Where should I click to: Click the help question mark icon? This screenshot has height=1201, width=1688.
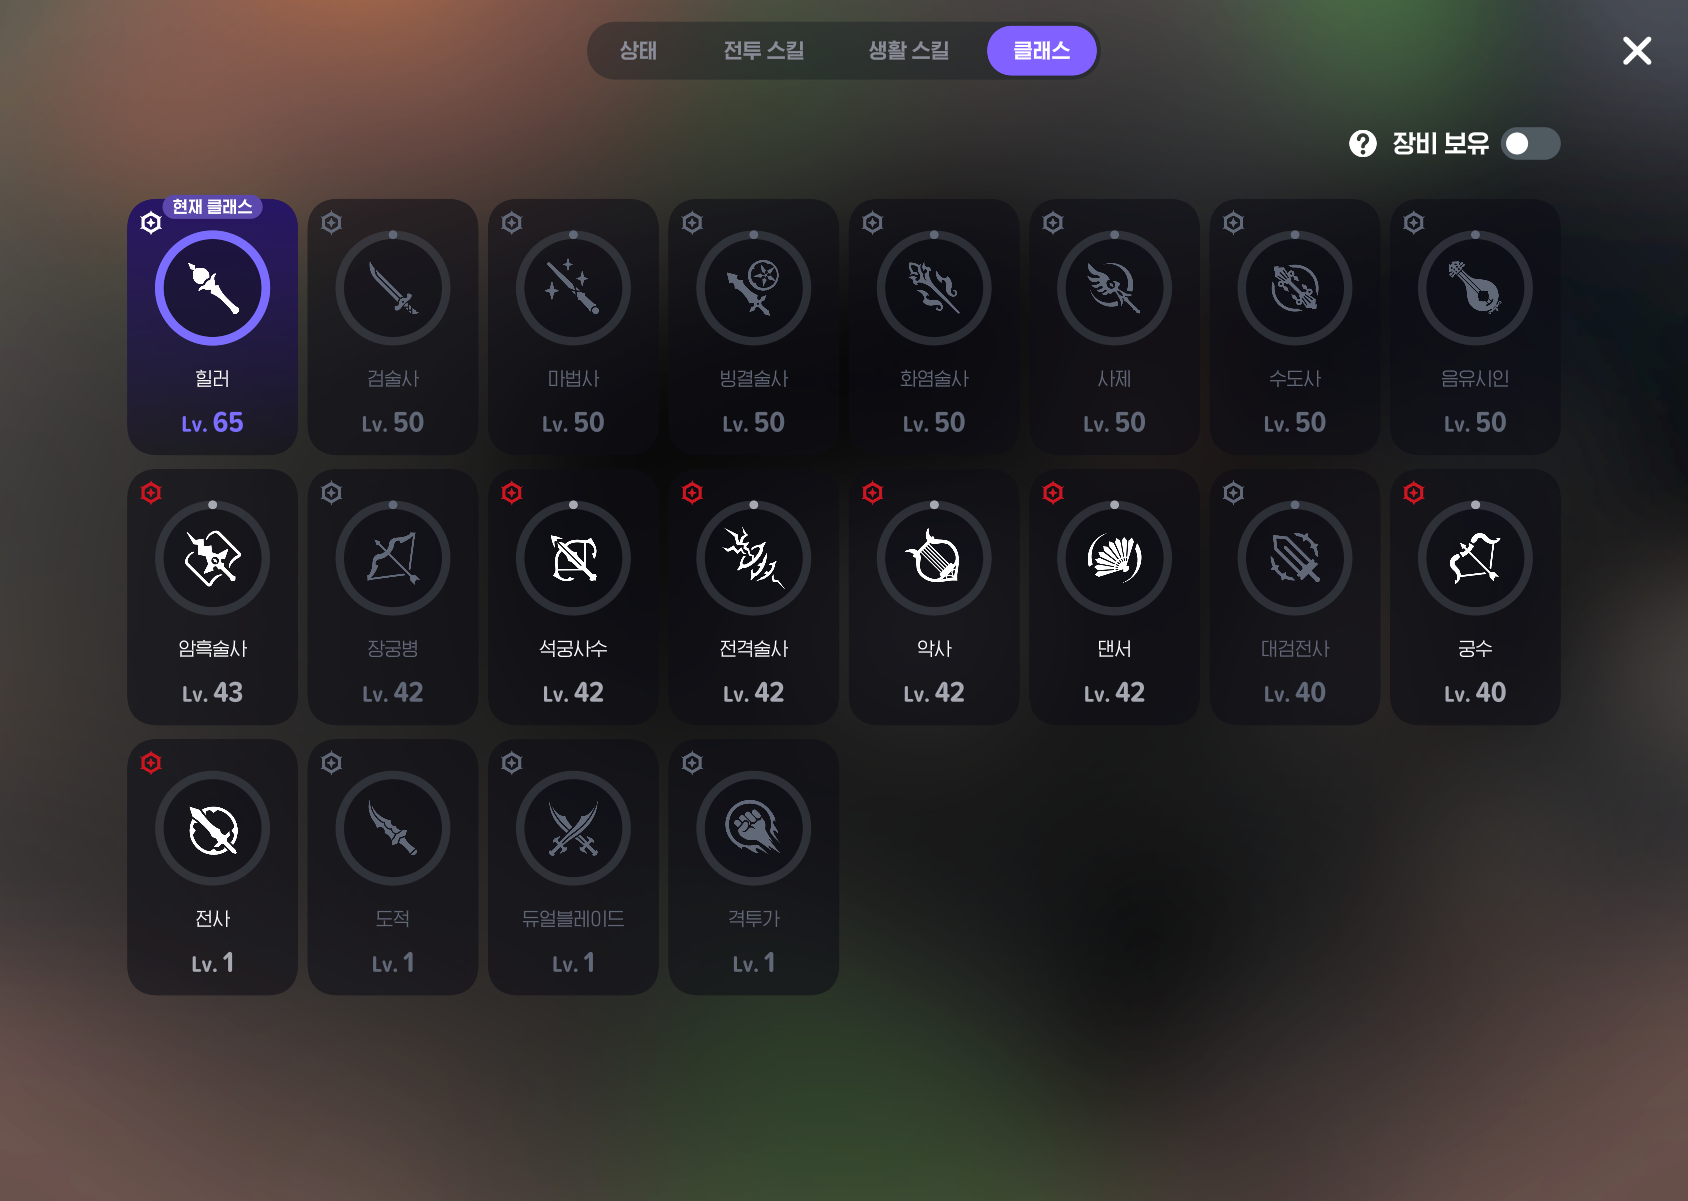(x=1363, y=144)
